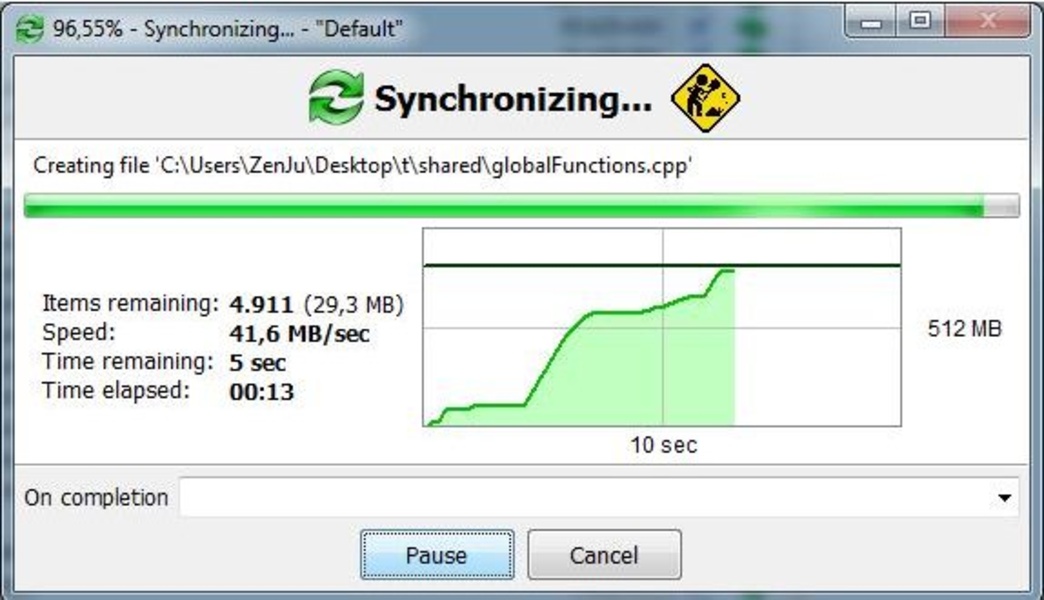Click the 512 MB graph scale label

pos(964,328)
